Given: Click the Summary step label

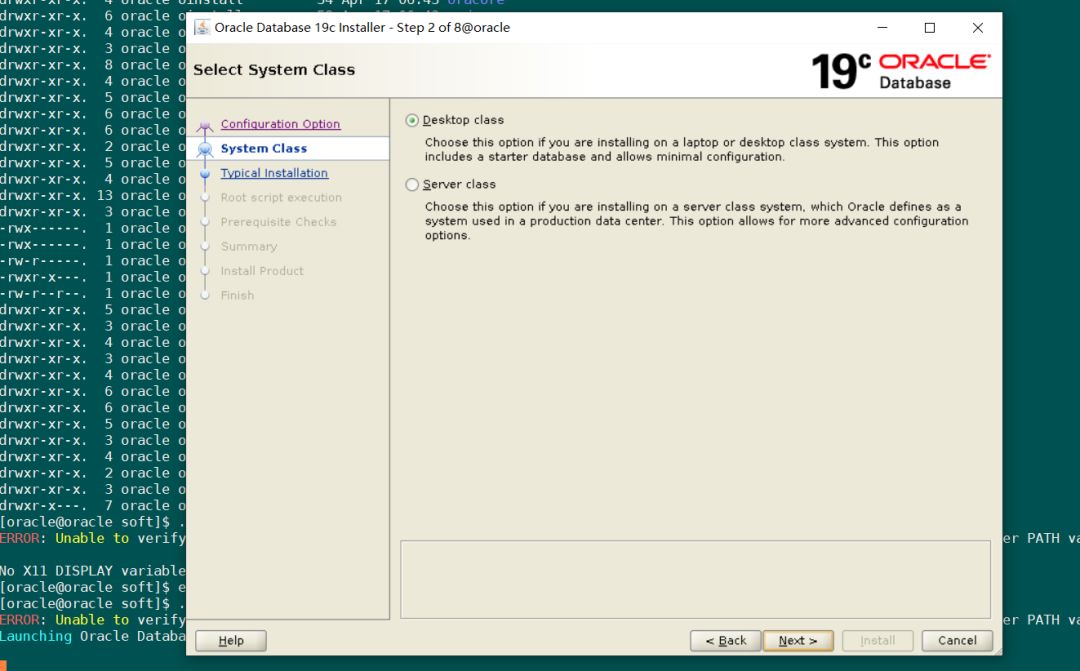Looking at the screenshot, I should (249, 247).
